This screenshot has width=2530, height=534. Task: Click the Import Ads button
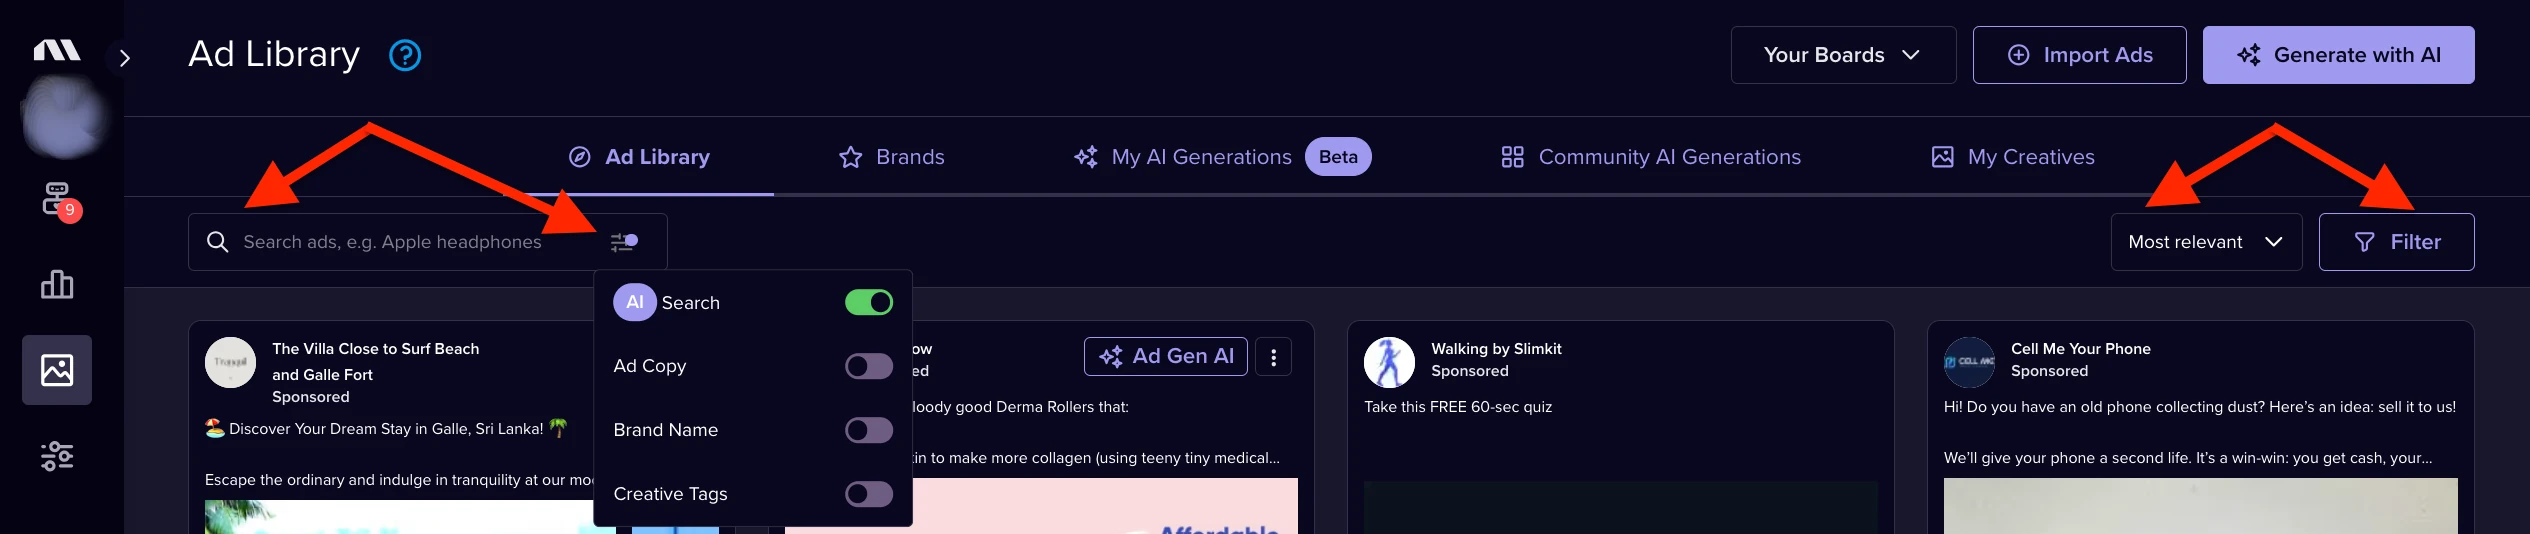pyautogui.click(x=2079, y=55)
